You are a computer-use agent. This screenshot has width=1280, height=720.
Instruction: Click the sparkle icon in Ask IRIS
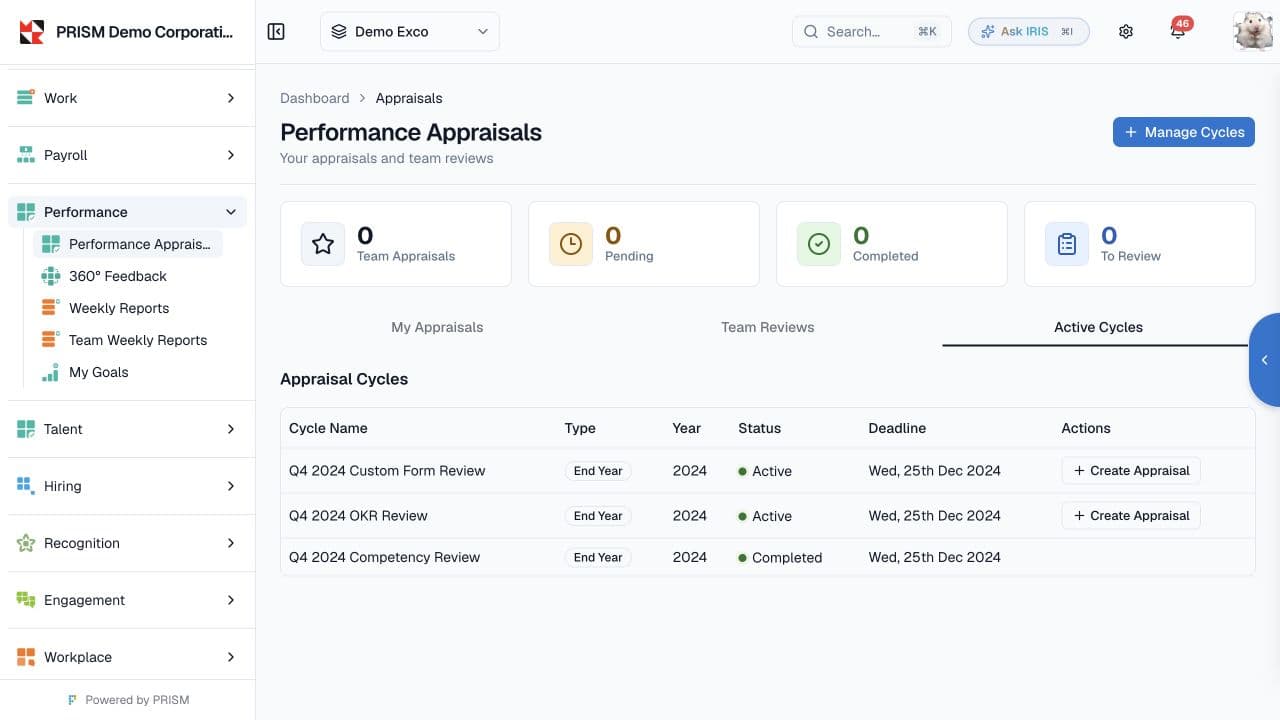pyautogui.click(x=988, y=32)
